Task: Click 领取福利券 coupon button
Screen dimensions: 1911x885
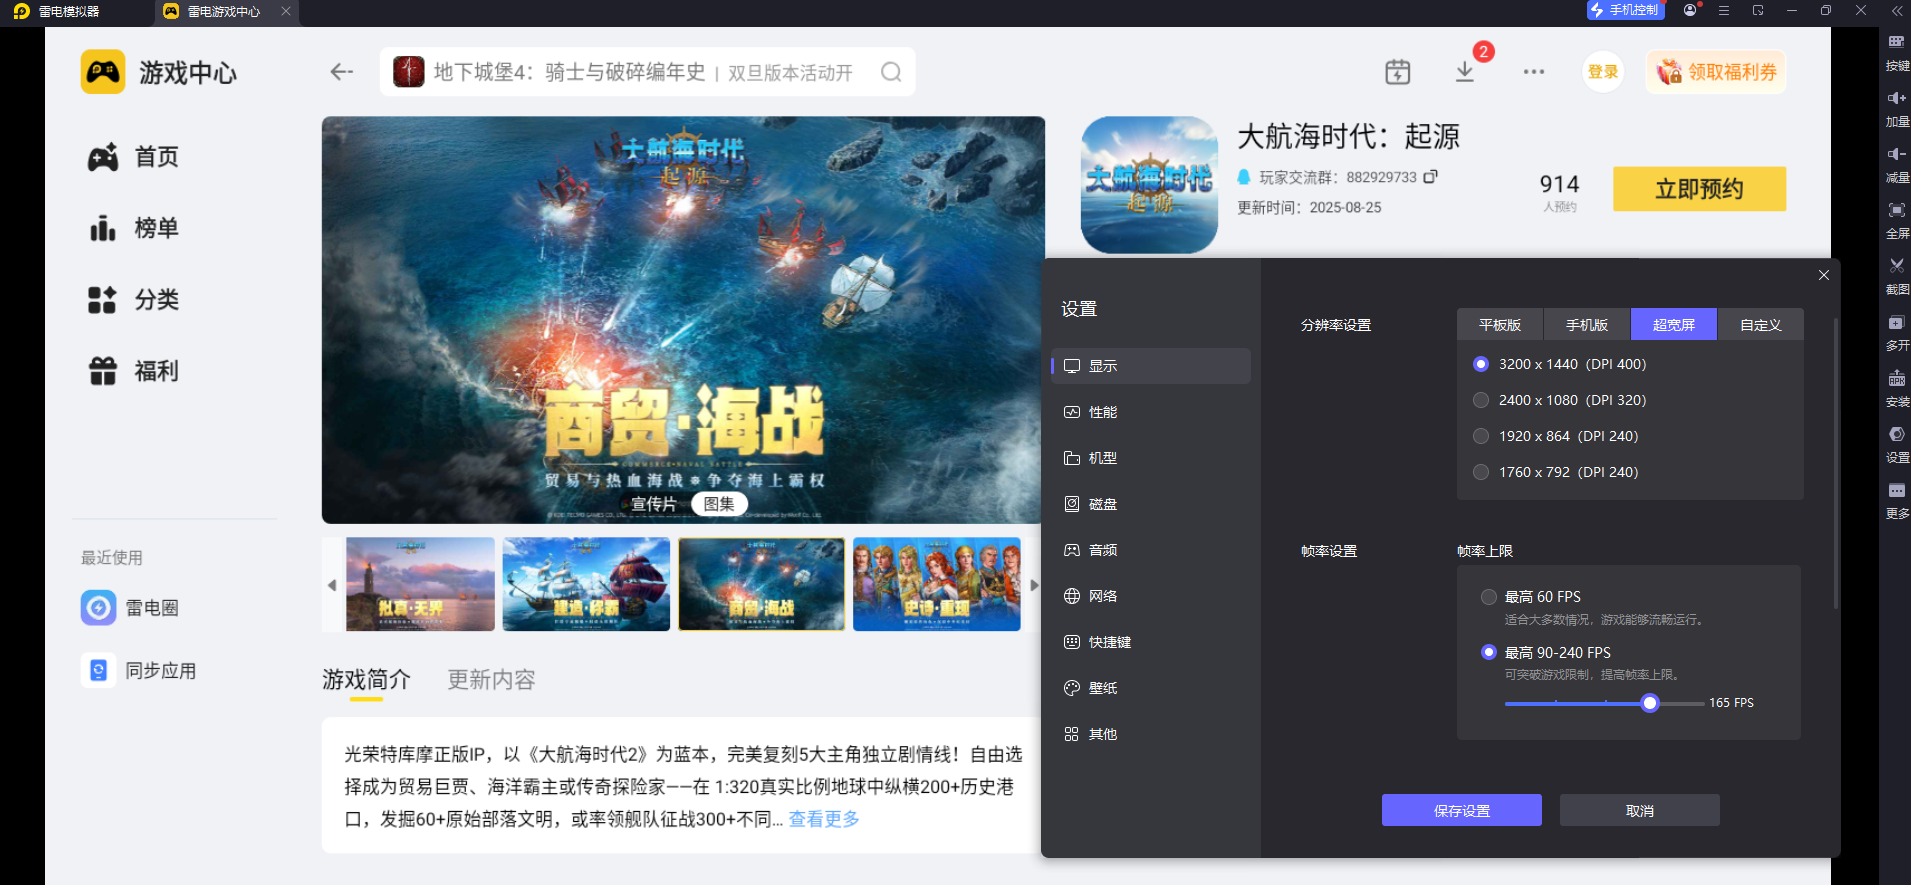Action: coord(1716,72)
